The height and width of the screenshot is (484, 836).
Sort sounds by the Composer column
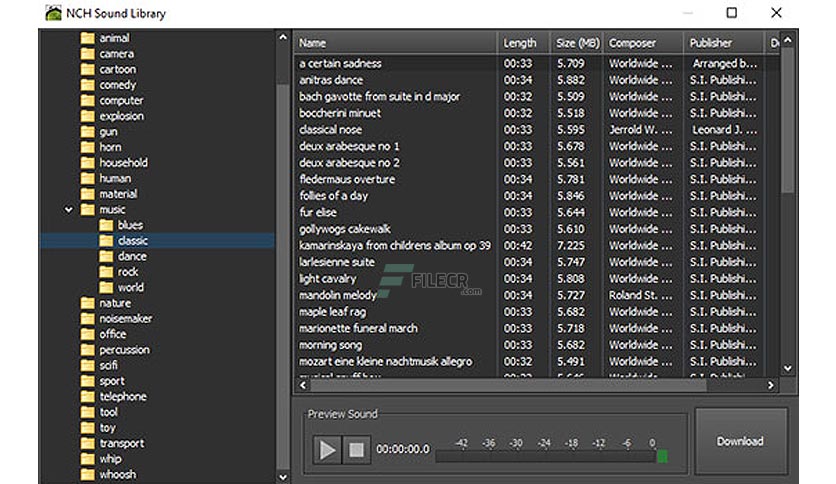point(643,43)
